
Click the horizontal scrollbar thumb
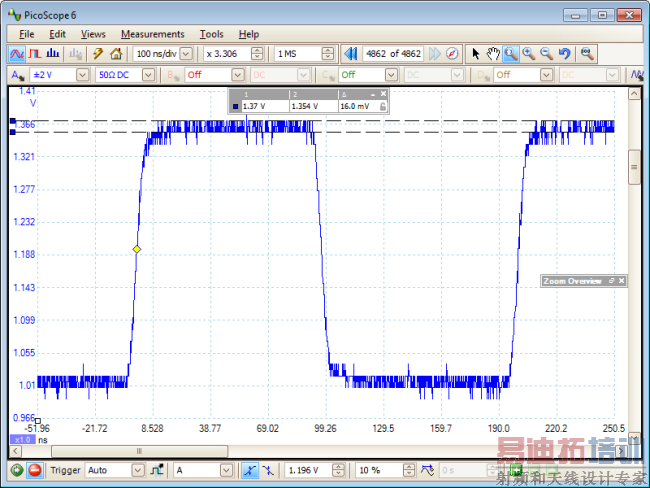click(x=139, y=451)
